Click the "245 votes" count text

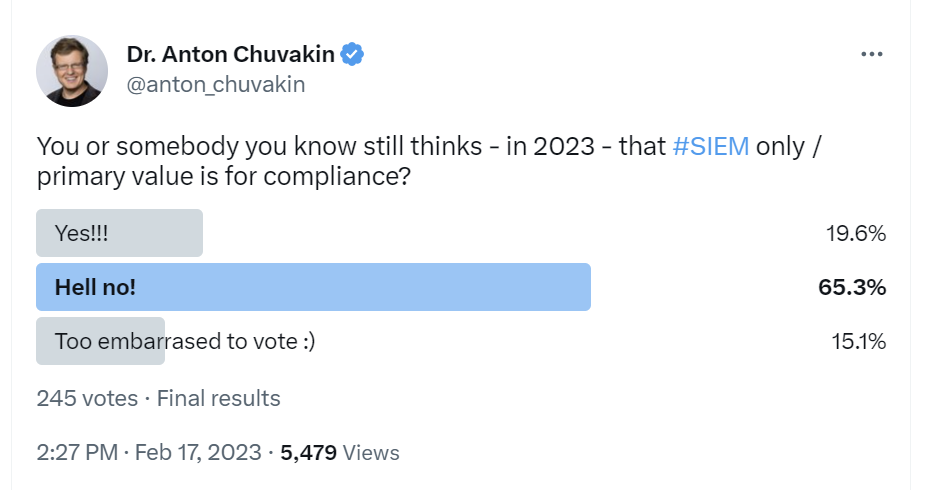click(87, 399)
